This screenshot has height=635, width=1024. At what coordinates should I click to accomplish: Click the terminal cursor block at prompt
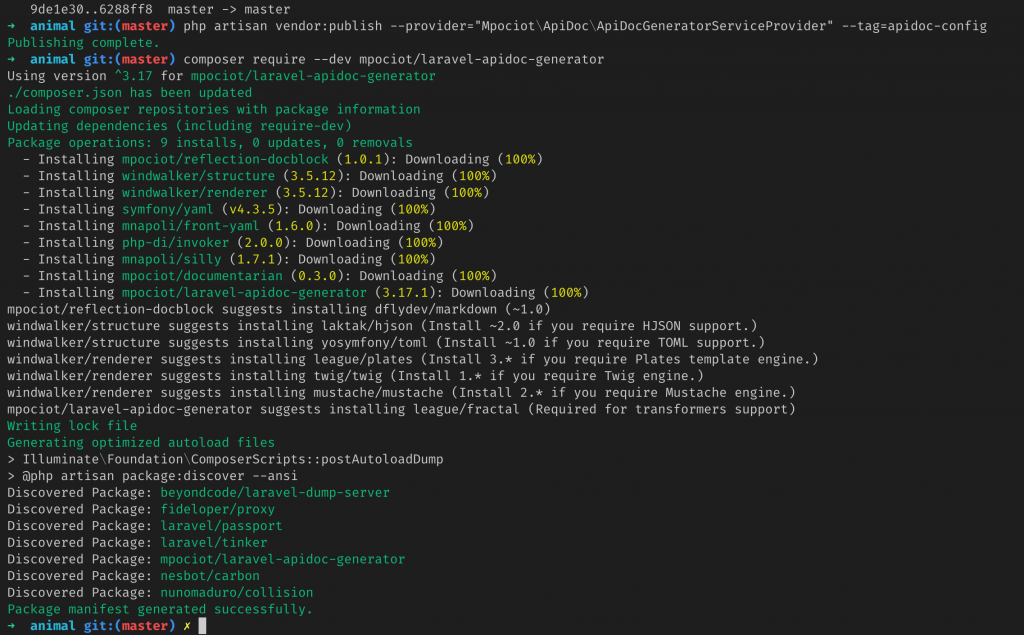coord(202,626)
